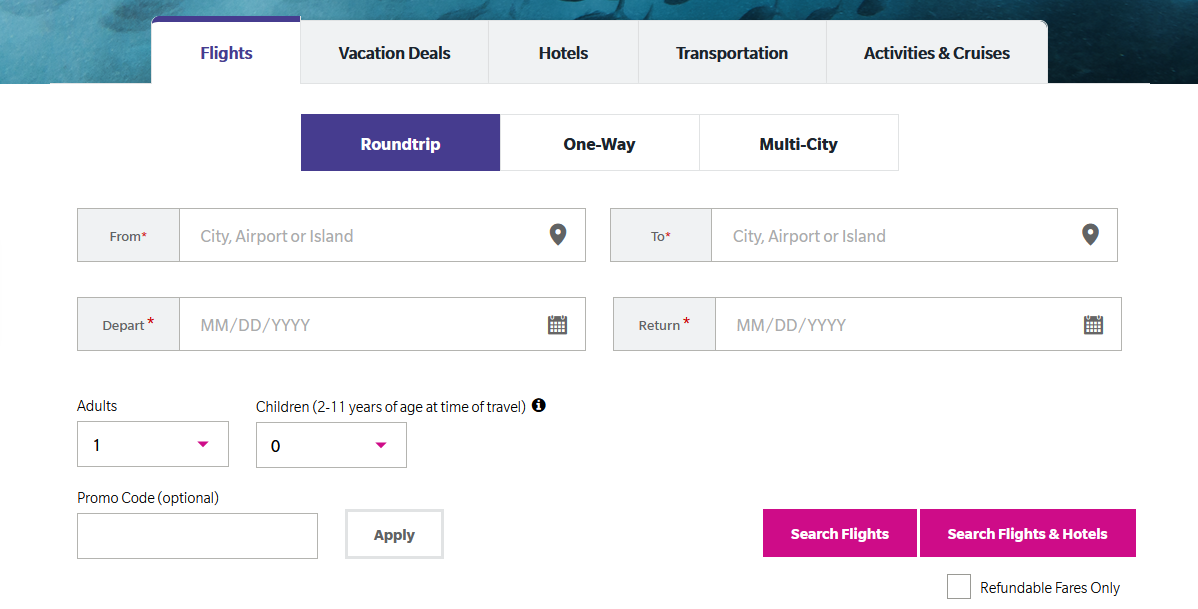
Task: Expand the Adults count dropdown
Action: click(153, 444)
